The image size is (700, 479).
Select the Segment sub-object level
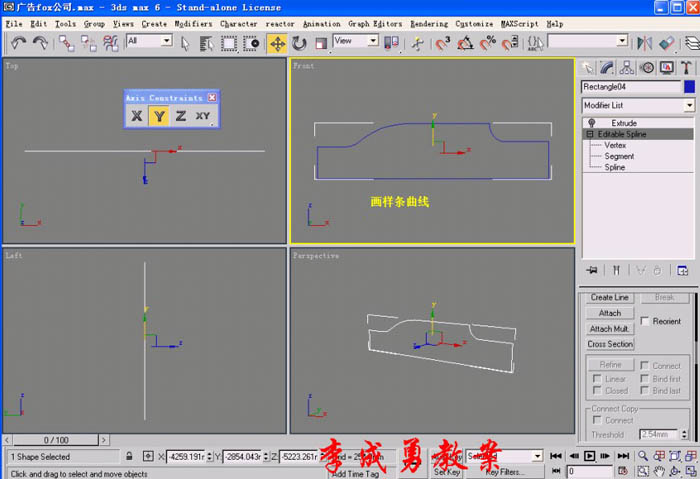(x=619, y=156)
